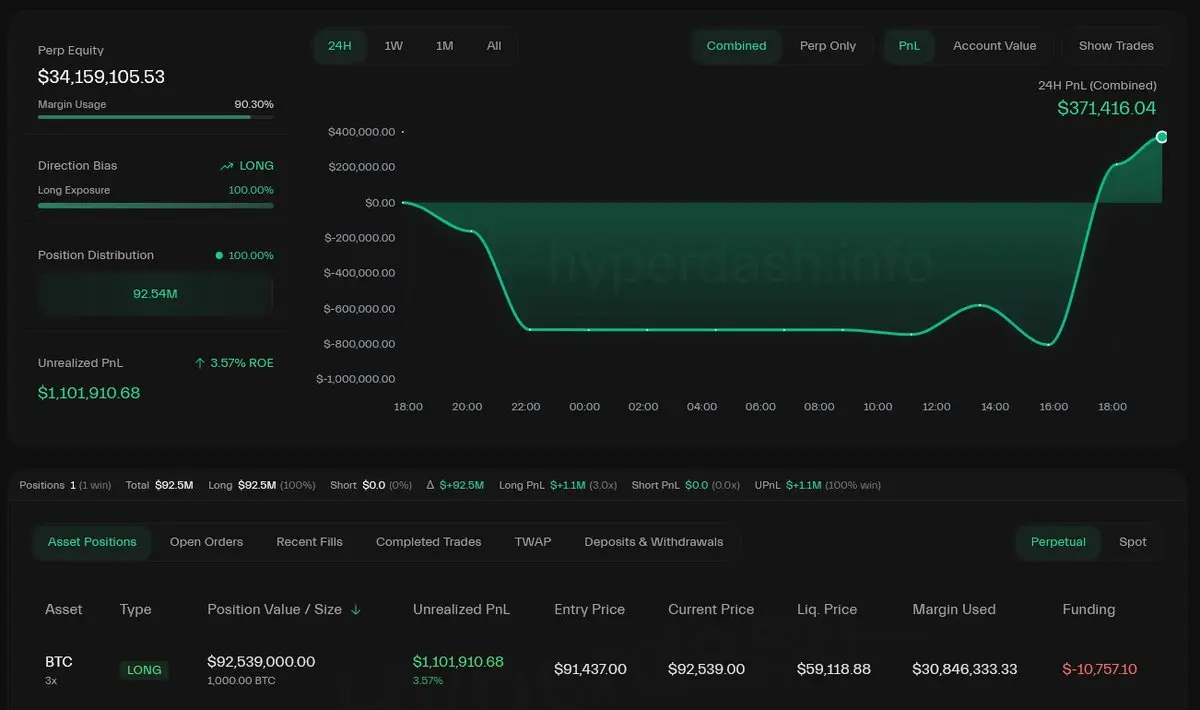This screenshot has width=1200, height=710.
Task: Click the chart's latest data point marker
Action: point(1161,137)
